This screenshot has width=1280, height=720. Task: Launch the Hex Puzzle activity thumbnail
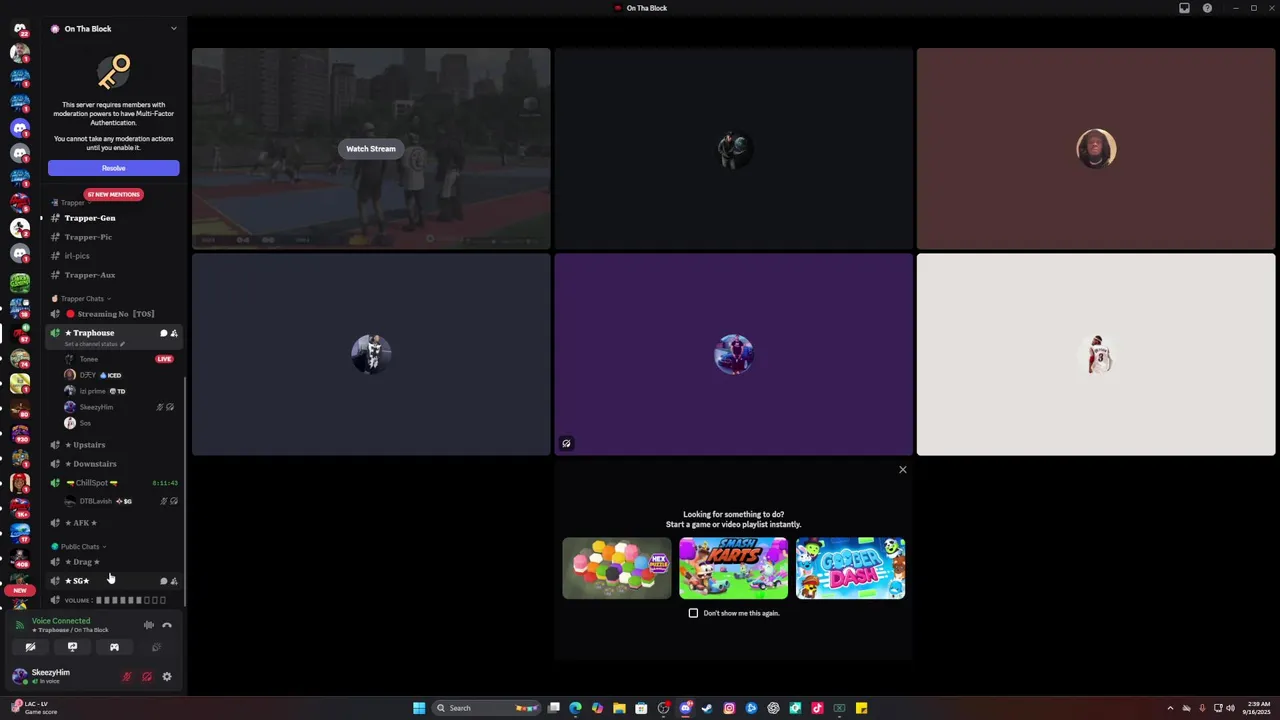click(x=617, y=568)
